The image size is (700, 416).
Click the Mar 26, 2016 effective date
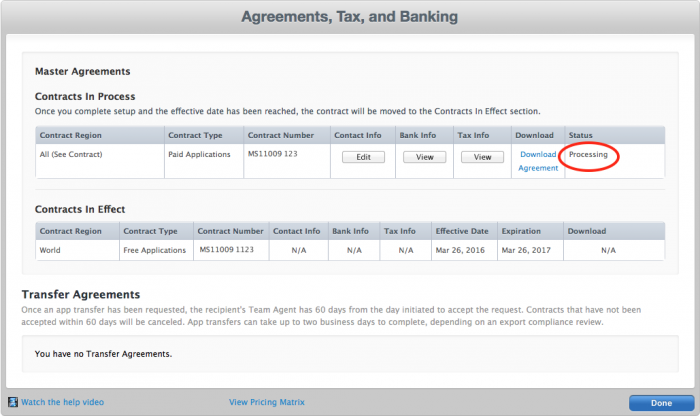462,250
